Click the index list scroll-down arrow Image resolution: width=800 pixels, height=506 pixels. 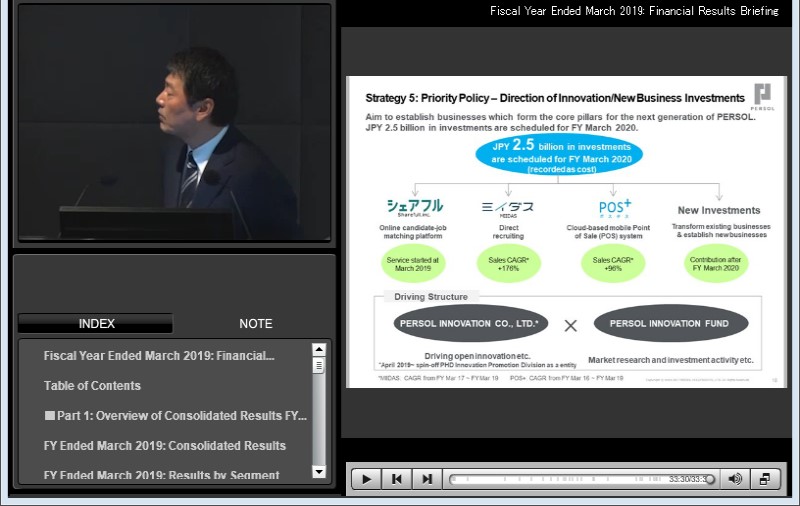[319, 472]
